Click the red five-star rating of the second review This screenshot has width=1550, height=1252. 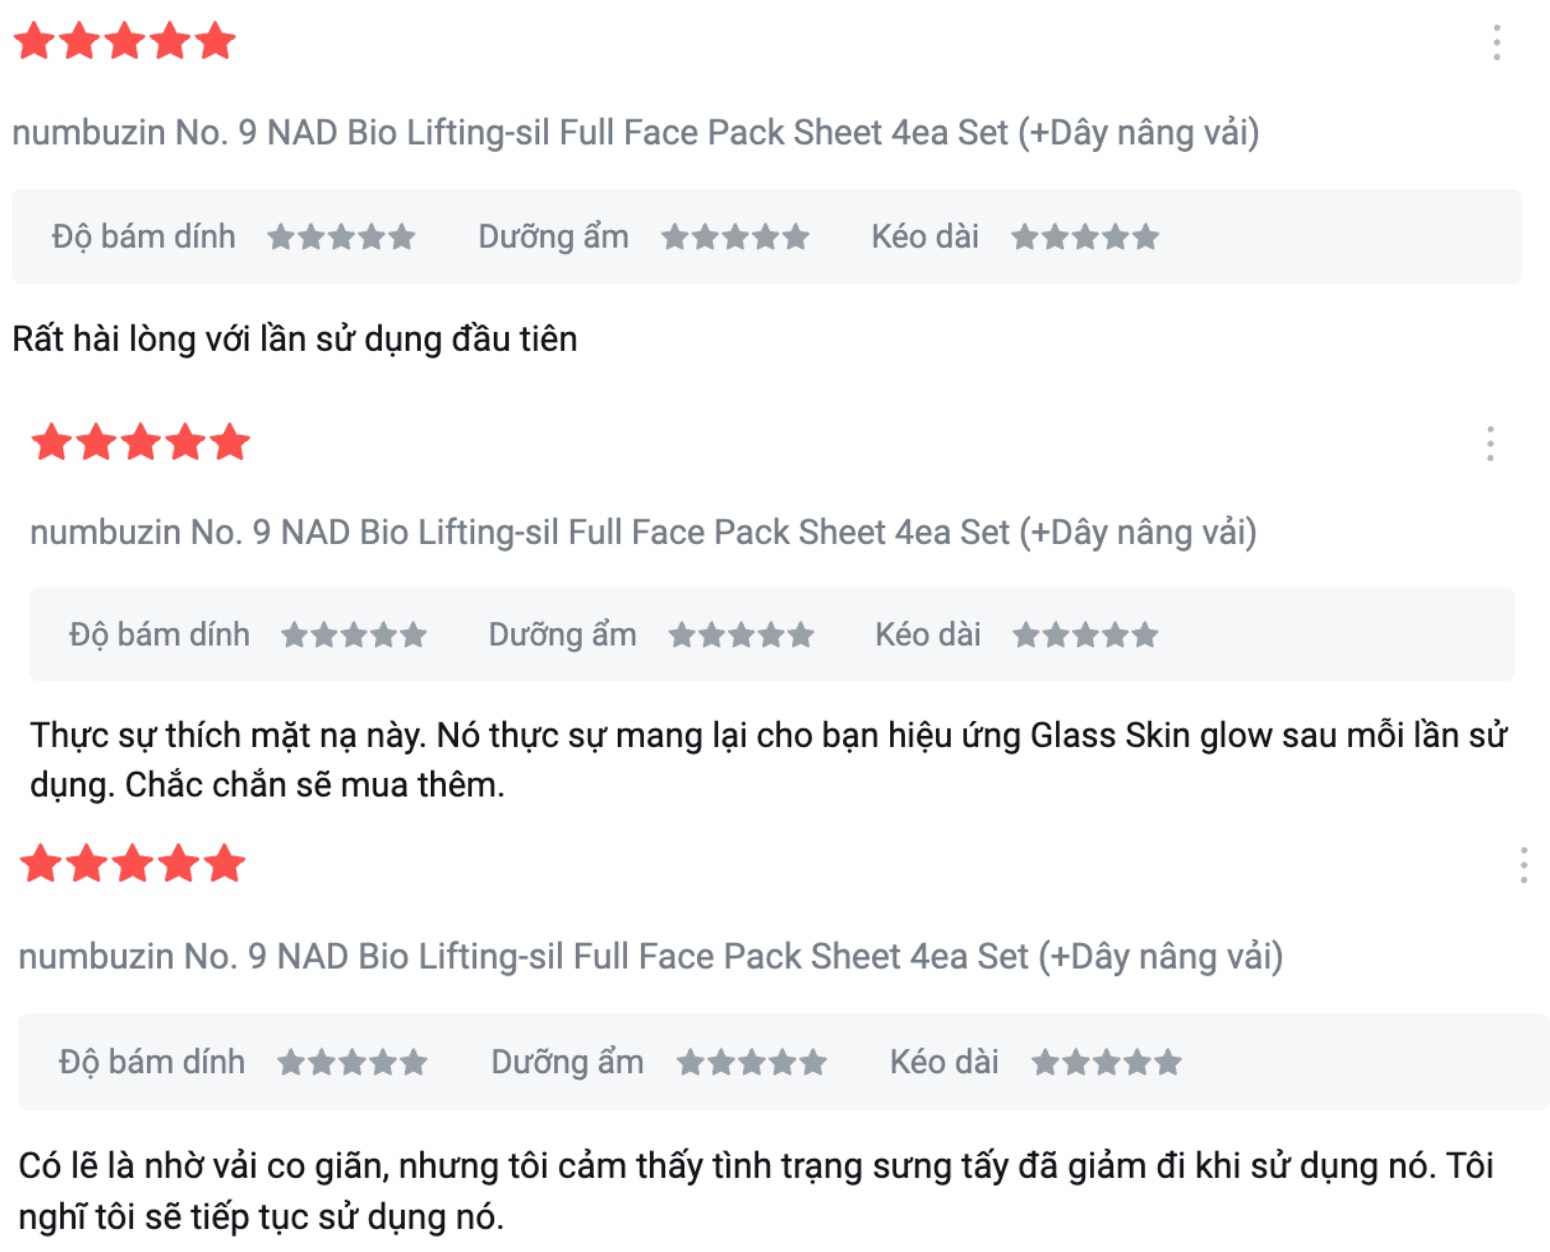pyautogui.click(x=141, y=442)
